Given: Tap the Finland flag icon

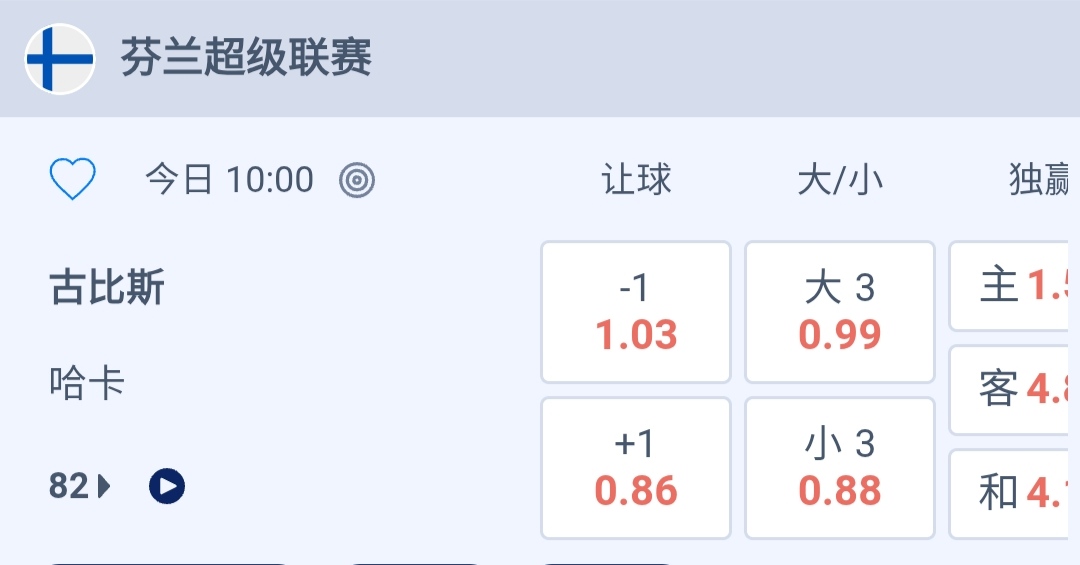Looking at the screenshot, I should [x=60, y=59].
